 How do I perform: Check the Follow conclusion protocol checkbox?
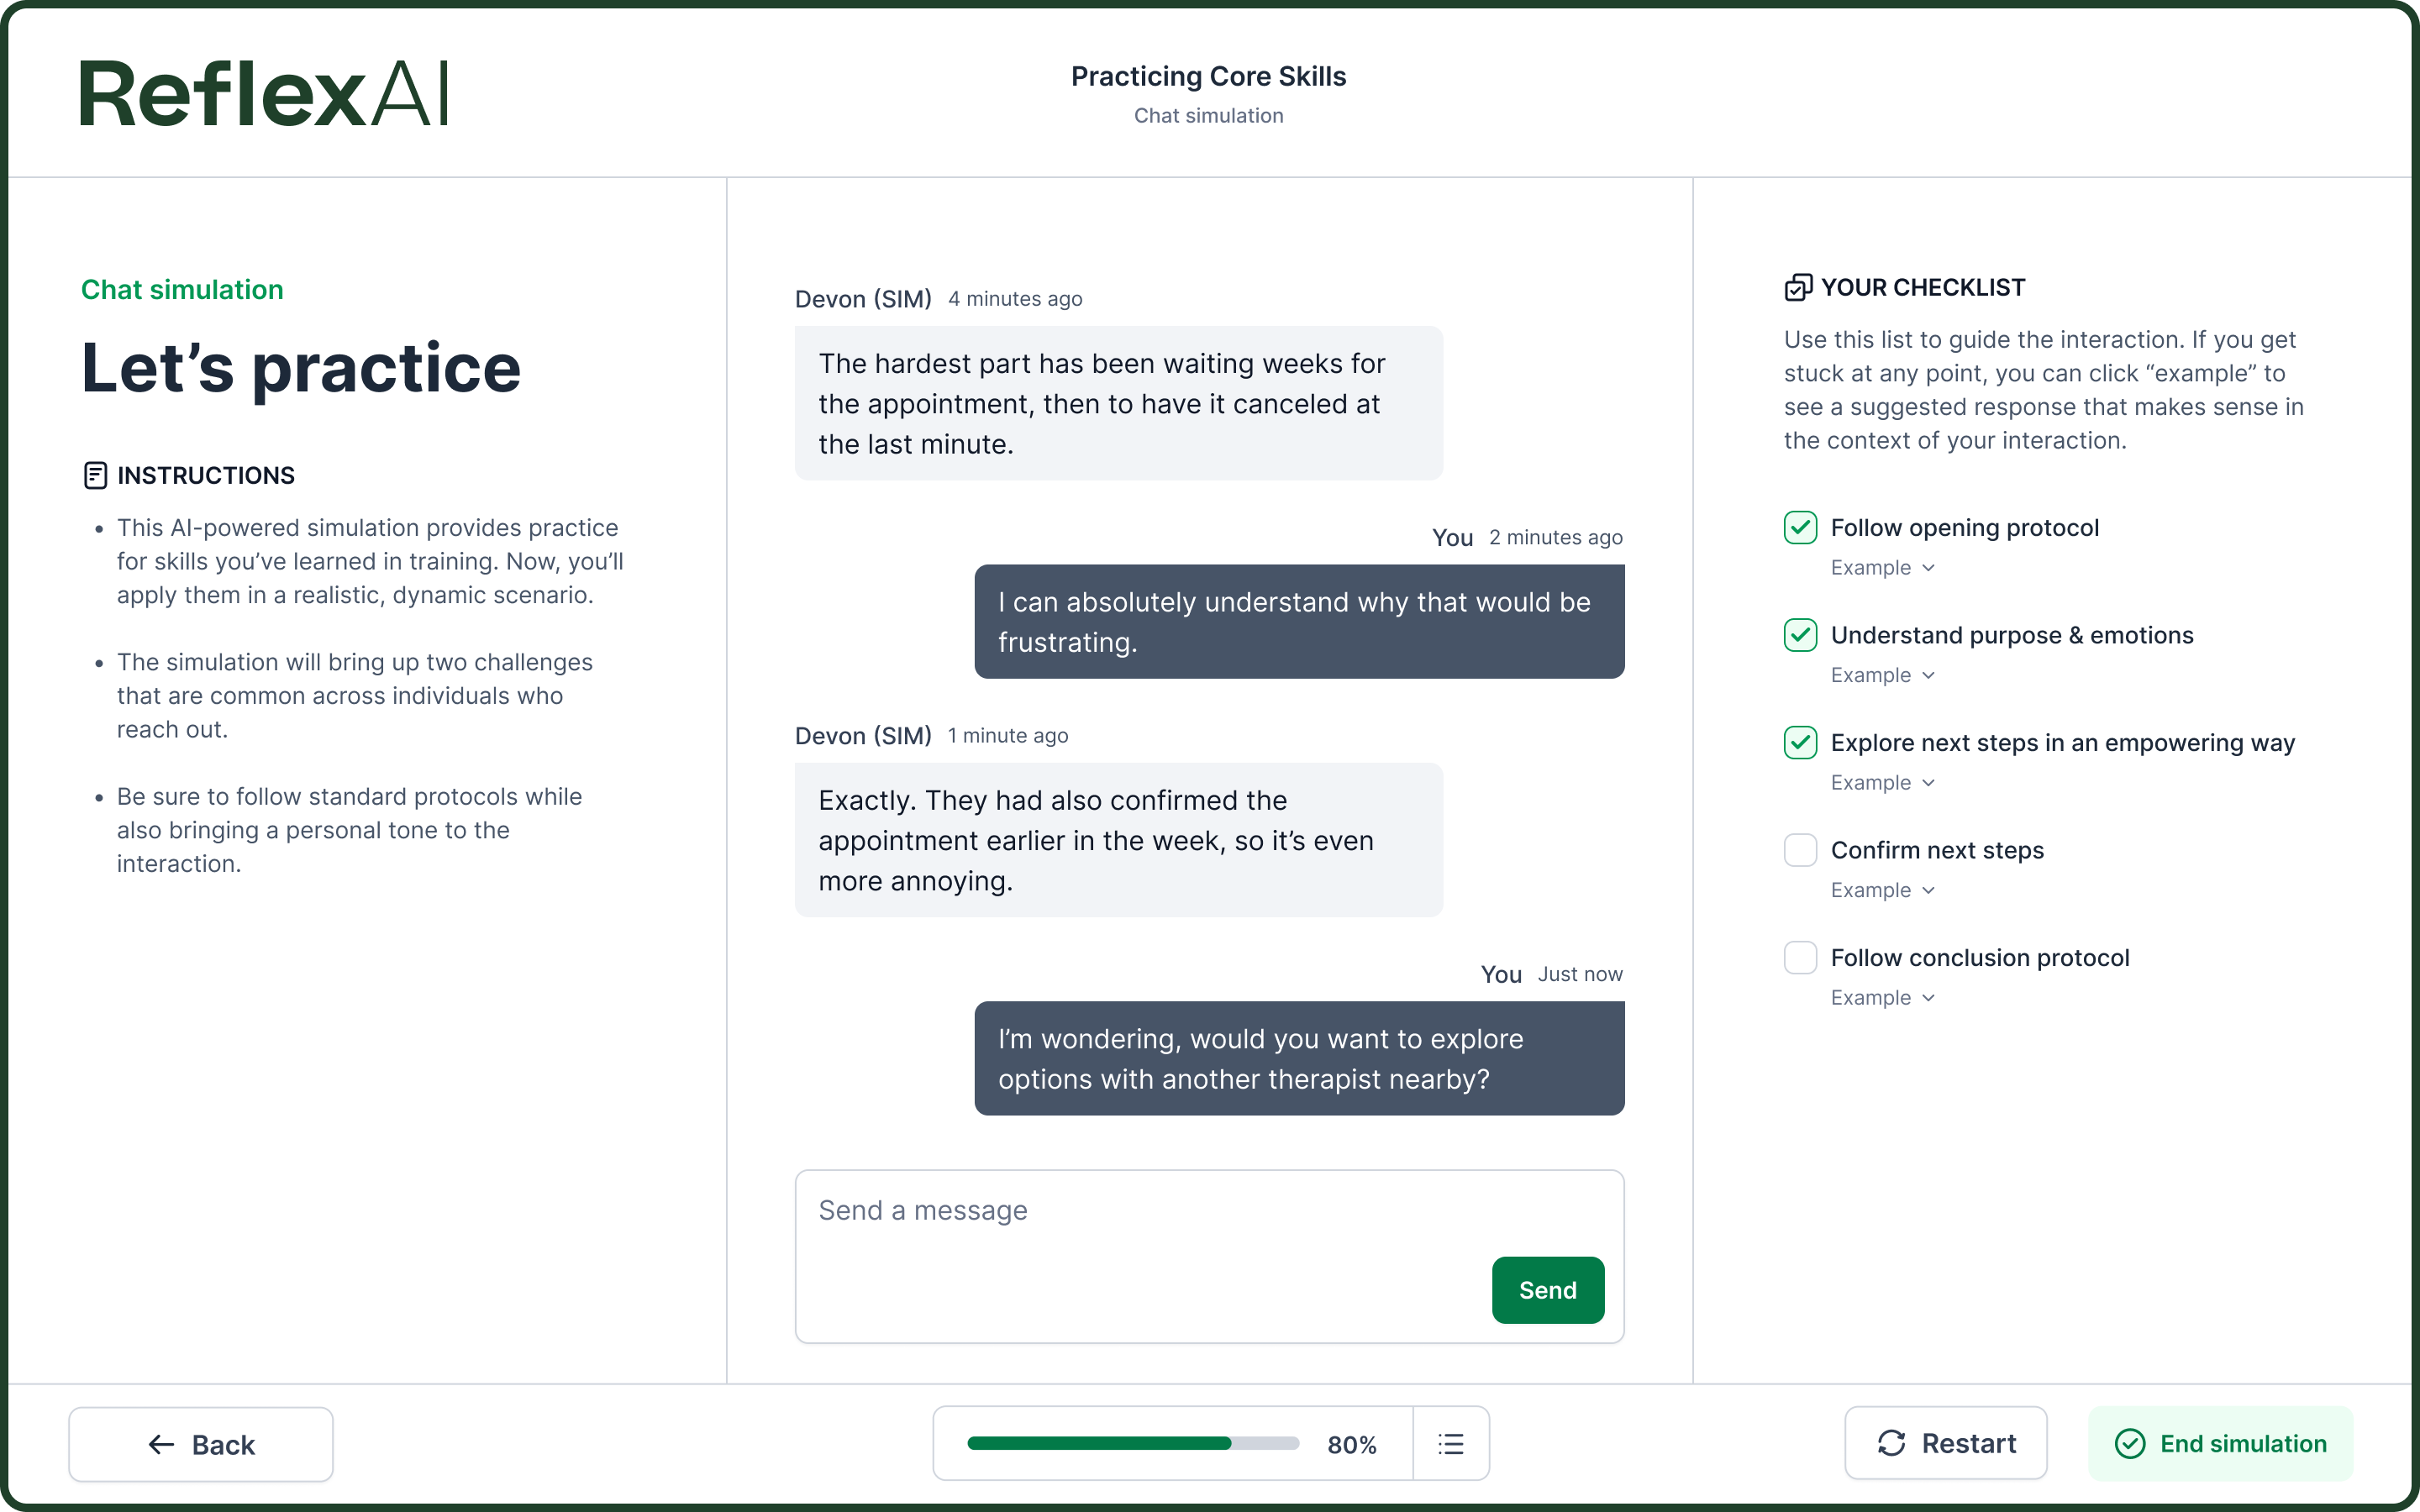coord(1800,957)
